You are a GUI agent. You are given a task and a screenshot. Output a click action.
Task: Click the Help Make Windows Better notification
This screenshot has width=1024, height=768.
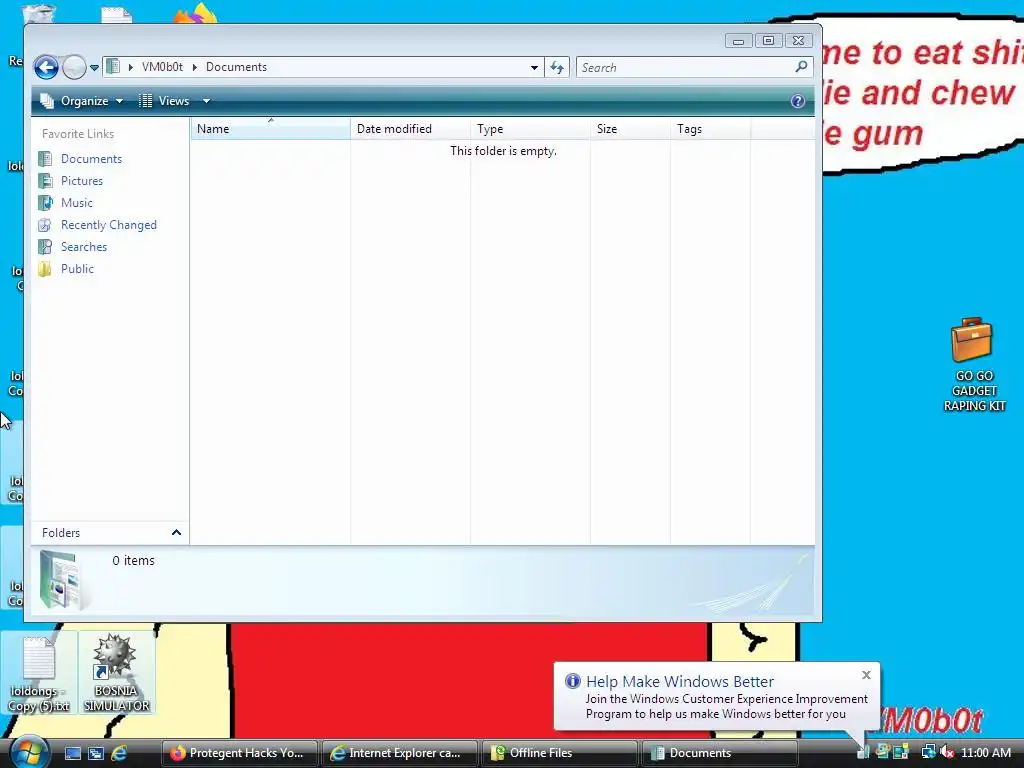pyautogui.click(x=716, y=697)
